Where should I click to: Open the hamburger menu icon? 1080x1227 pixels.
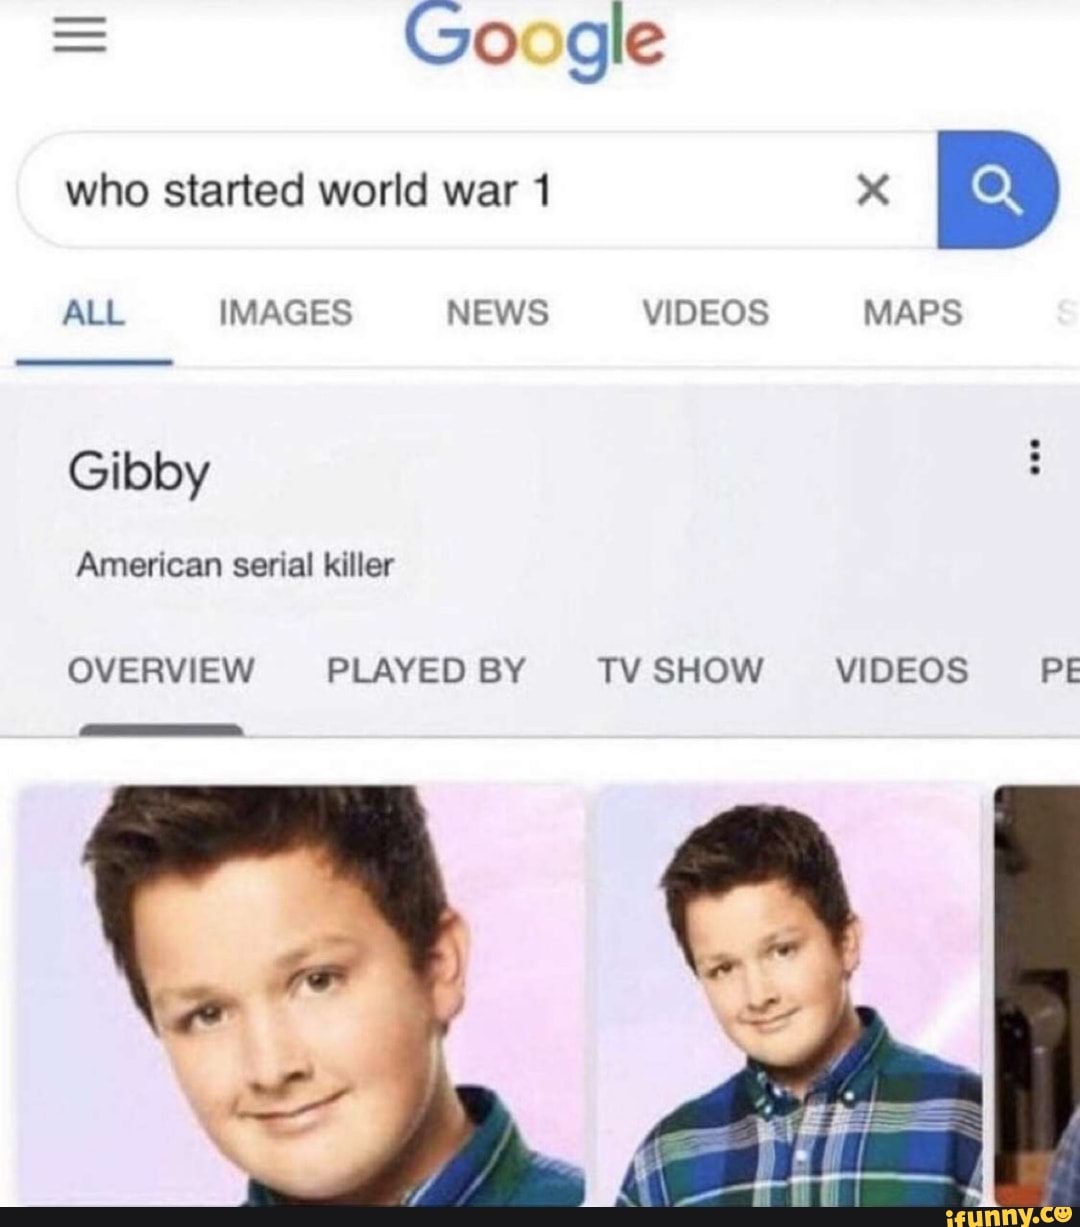pyautogui.click(x=78, y=38)
